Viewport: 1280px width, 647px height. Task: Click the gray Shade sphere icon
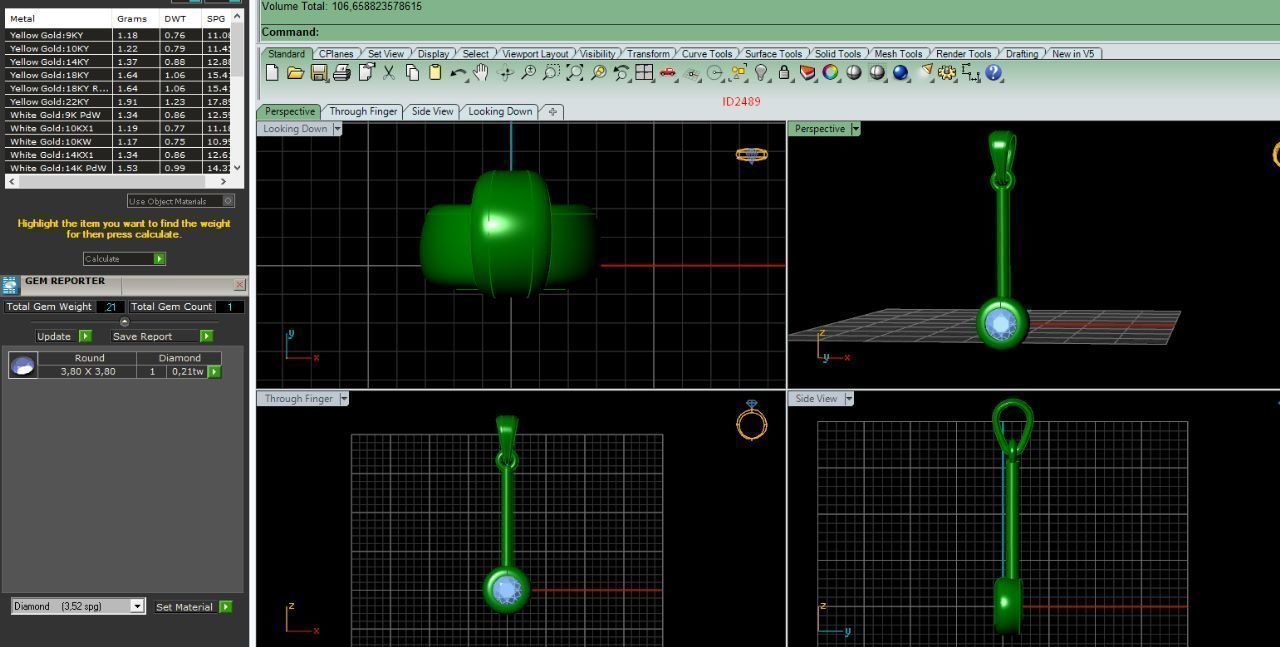click(x=854, y=72)
